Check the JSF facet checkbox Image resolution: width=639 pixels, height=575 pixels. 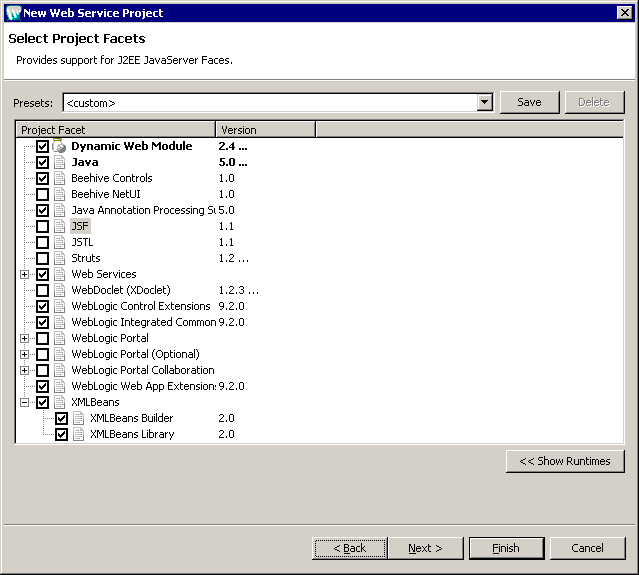pos(42,226)
